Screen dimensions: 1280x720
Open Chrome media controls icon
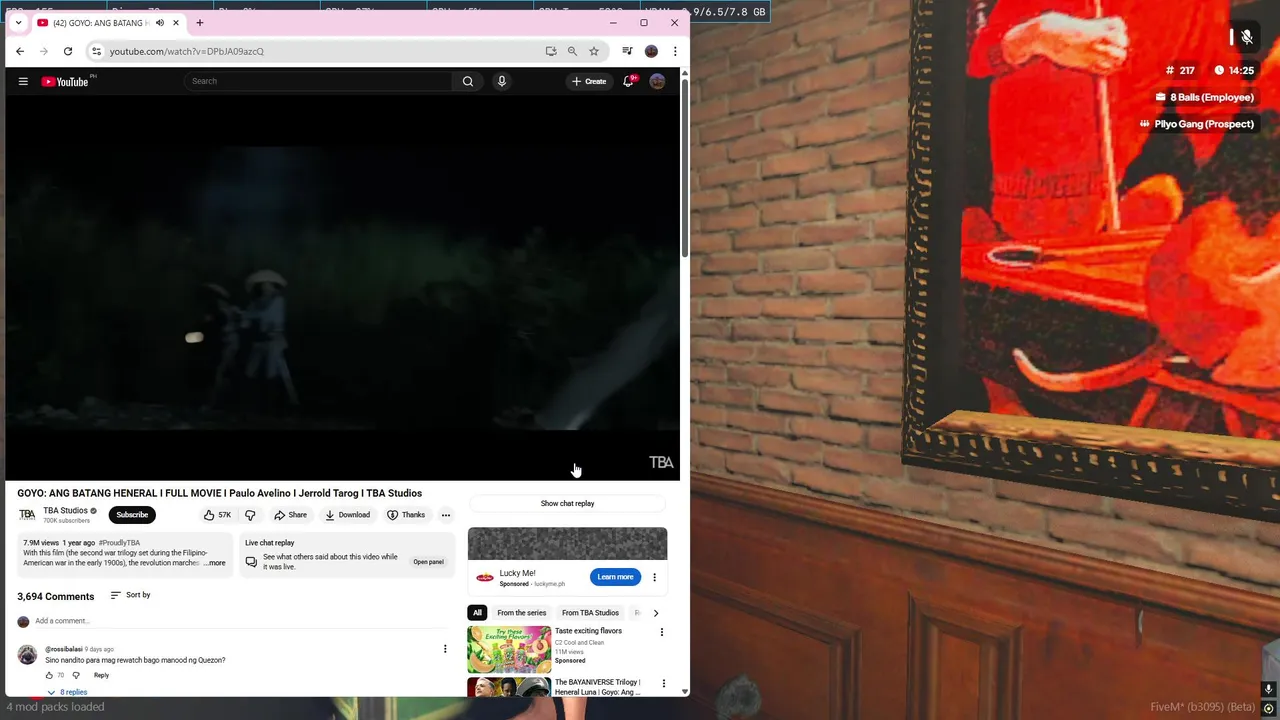627,51
